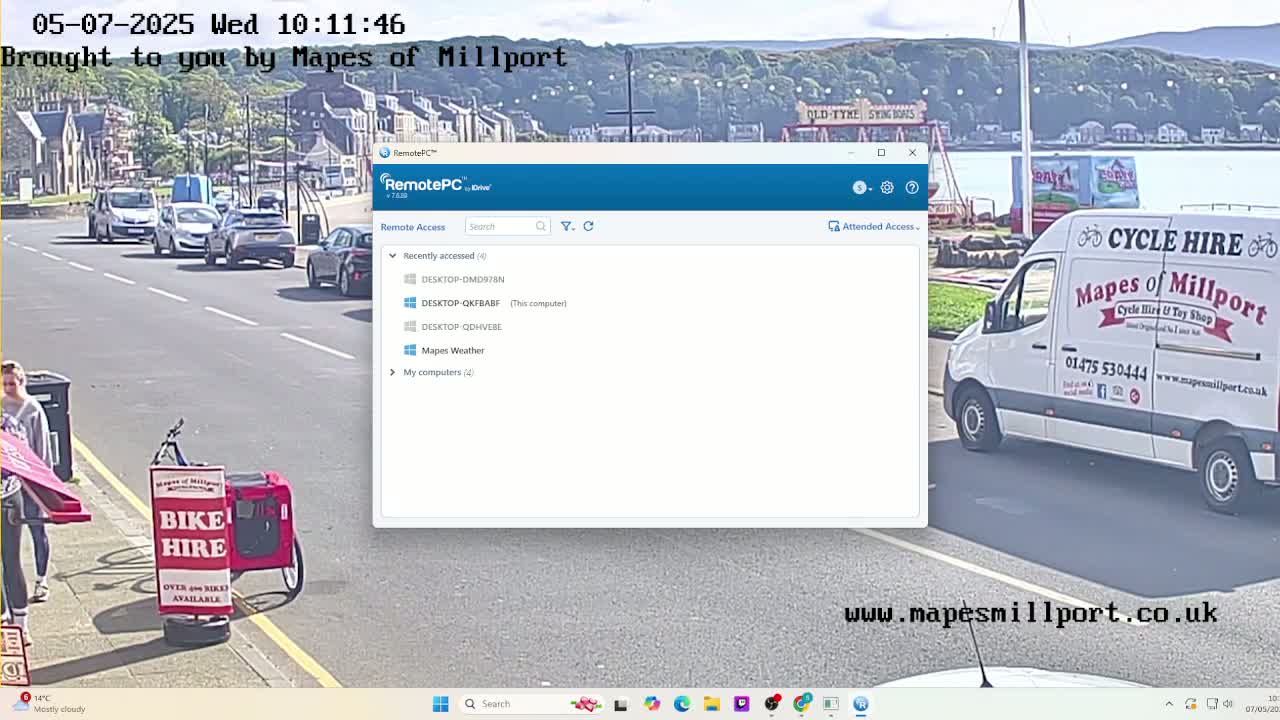Open the Windows Start menu
This screenshot has height=720, width=1280.
440,704
